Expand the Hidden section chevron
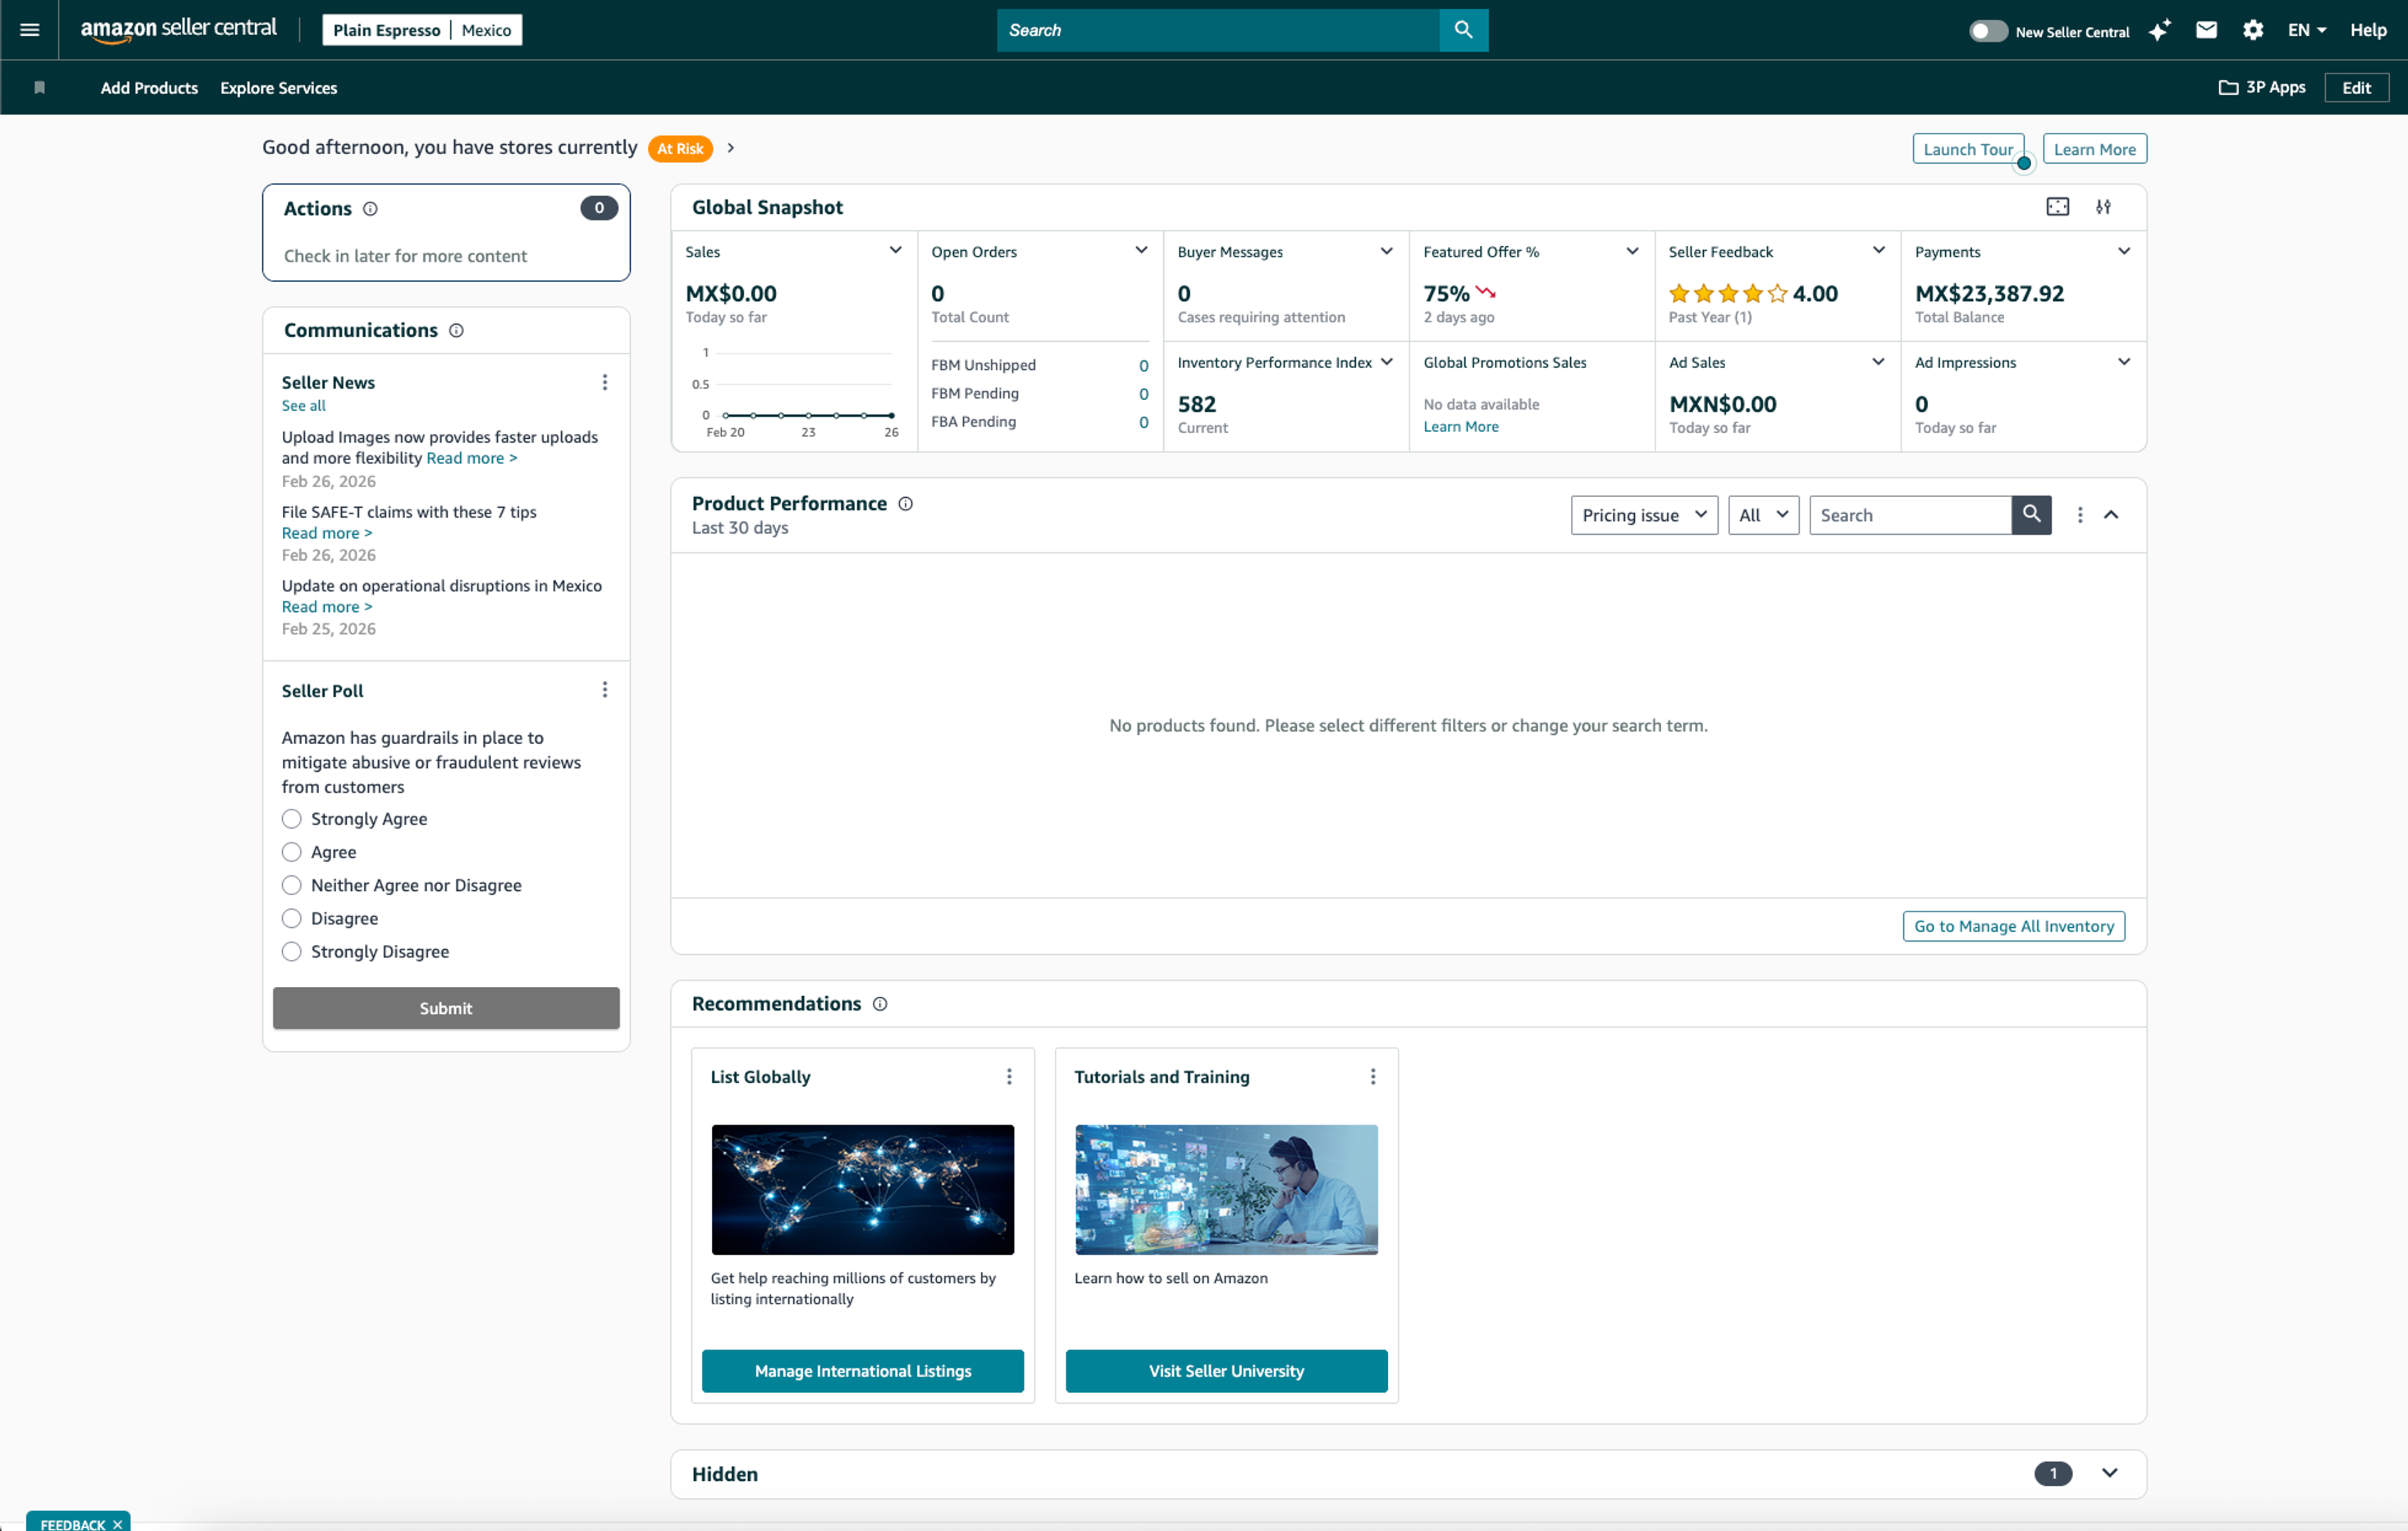This screenshot has width=2408, height=1531. pos(2109,1473)
